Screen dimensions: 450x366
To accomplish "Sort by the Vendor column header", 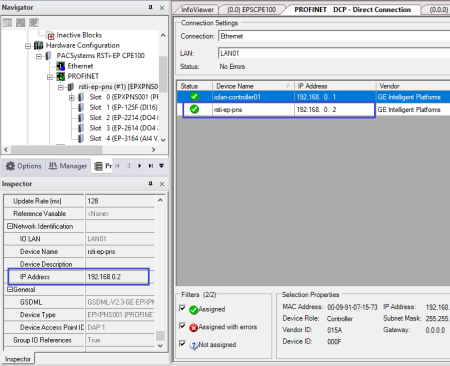I will [x=413, y=86].
